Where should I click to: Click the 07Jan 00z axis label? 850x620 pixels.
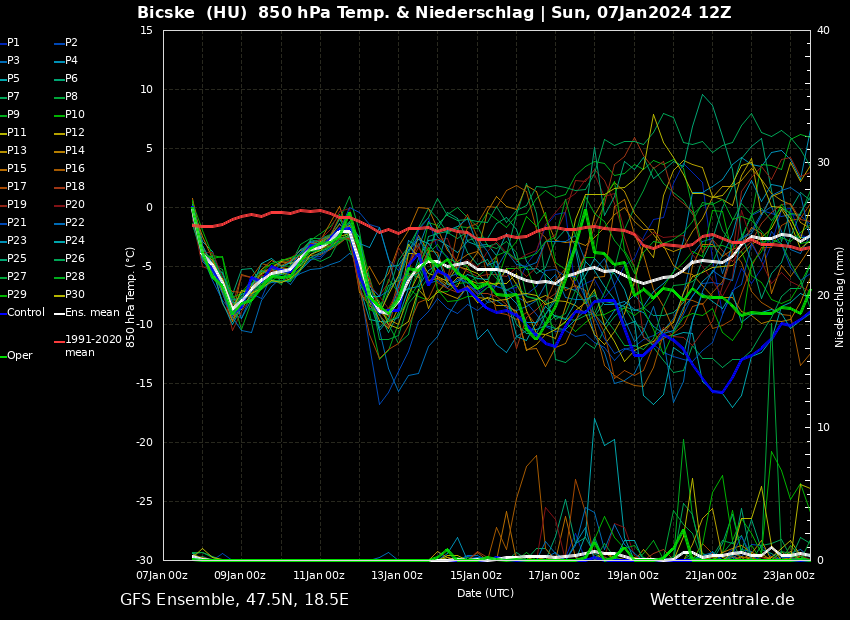click(x=162, y=575)
